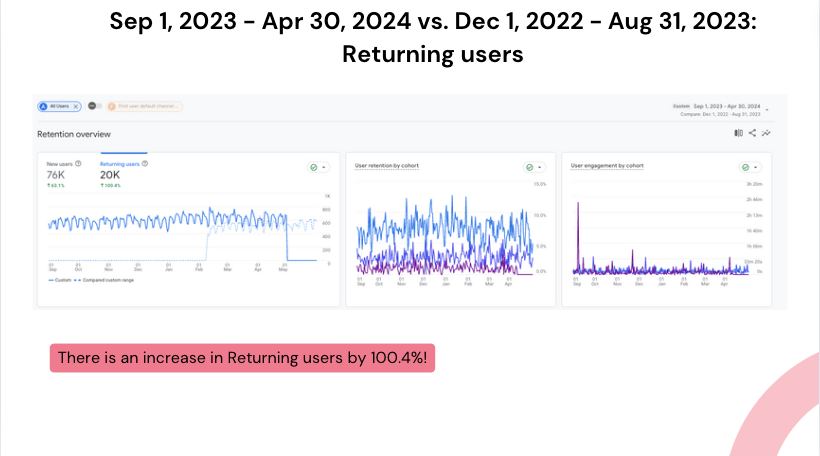820x456 pixels.
Task: Open dropdown arrow on the users chart card
Action: pyautogui.click(x=324, y=167)
